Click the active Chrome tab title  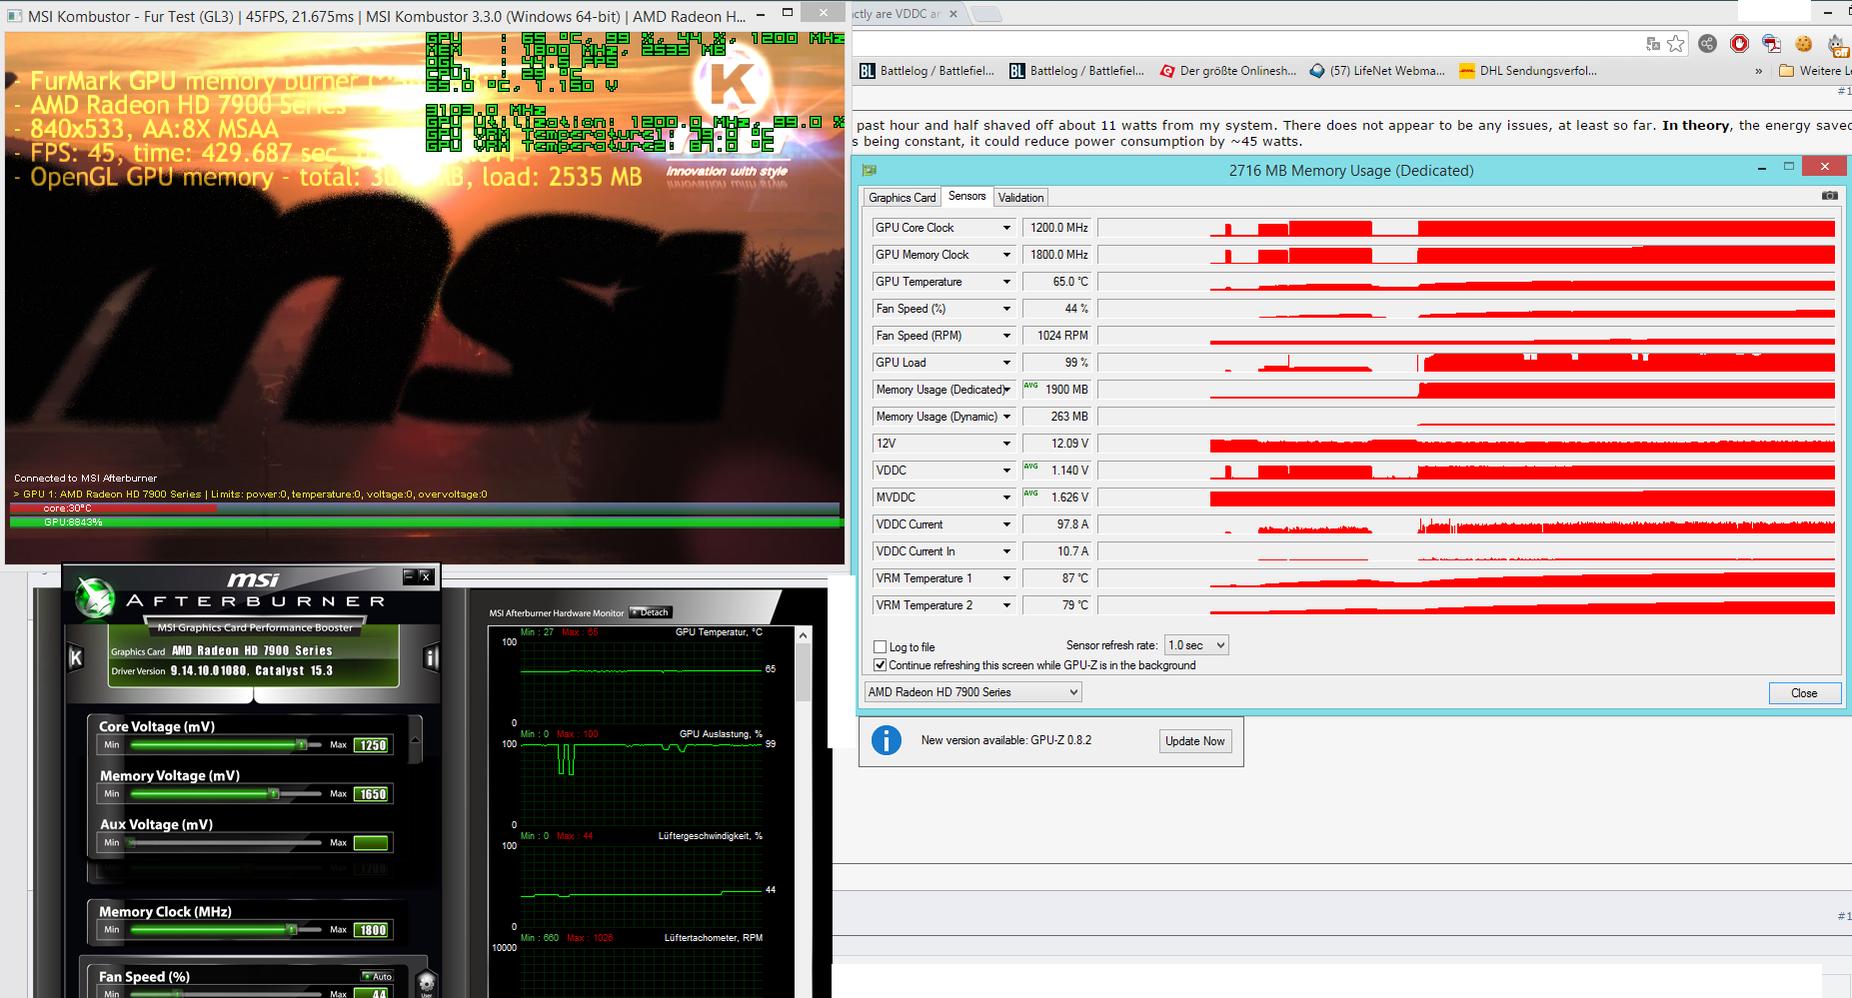[896, 14]
